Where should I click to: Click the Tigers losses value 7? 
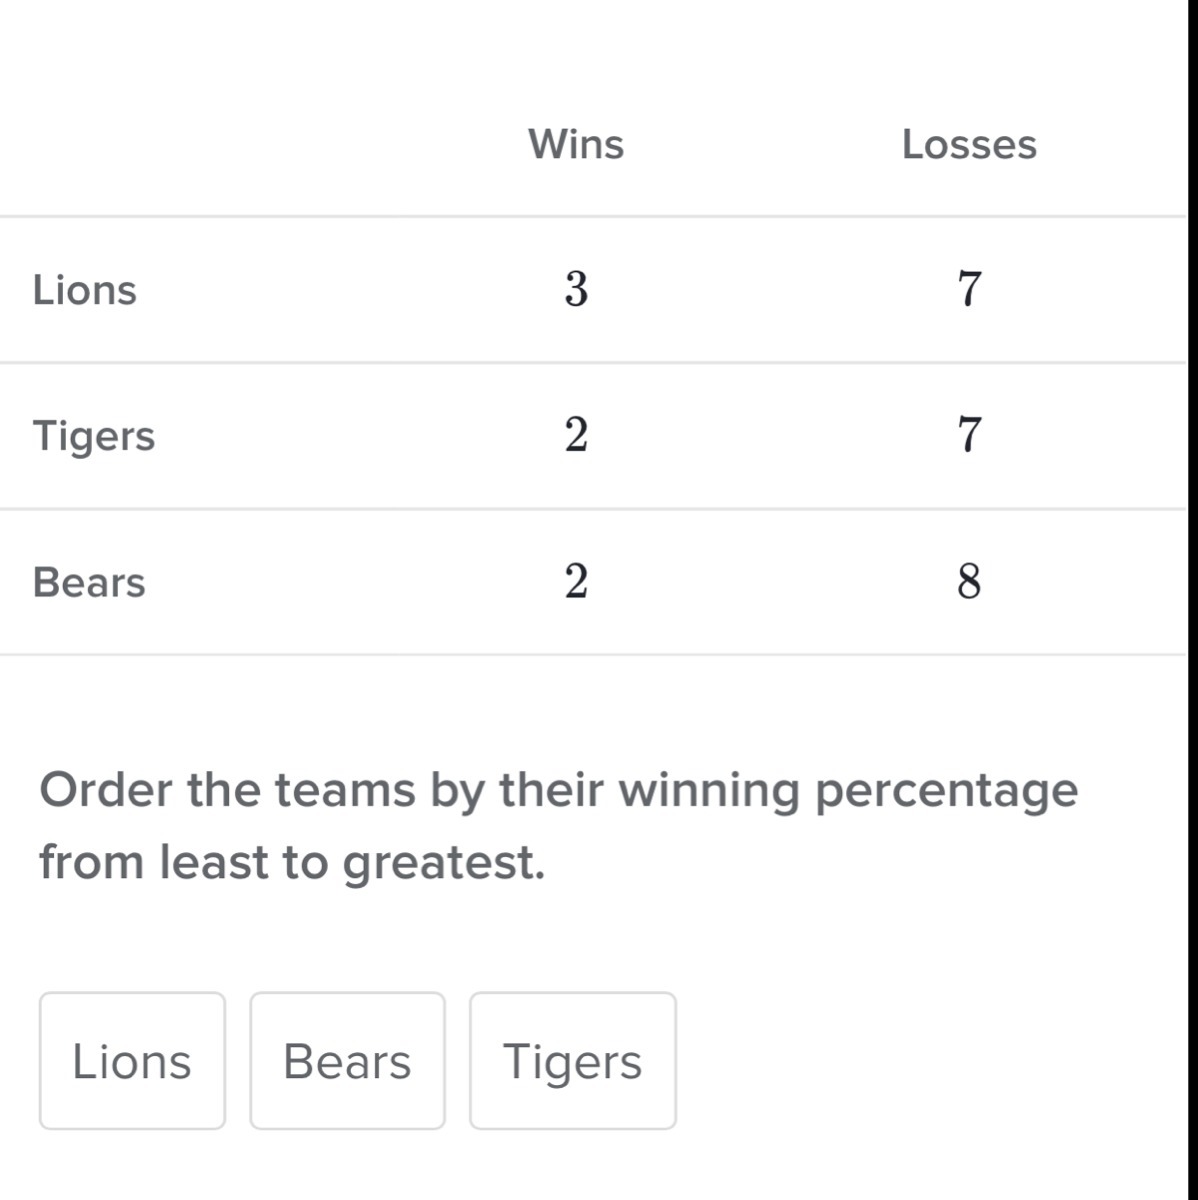pyautogui.click(x=969, y=436)
